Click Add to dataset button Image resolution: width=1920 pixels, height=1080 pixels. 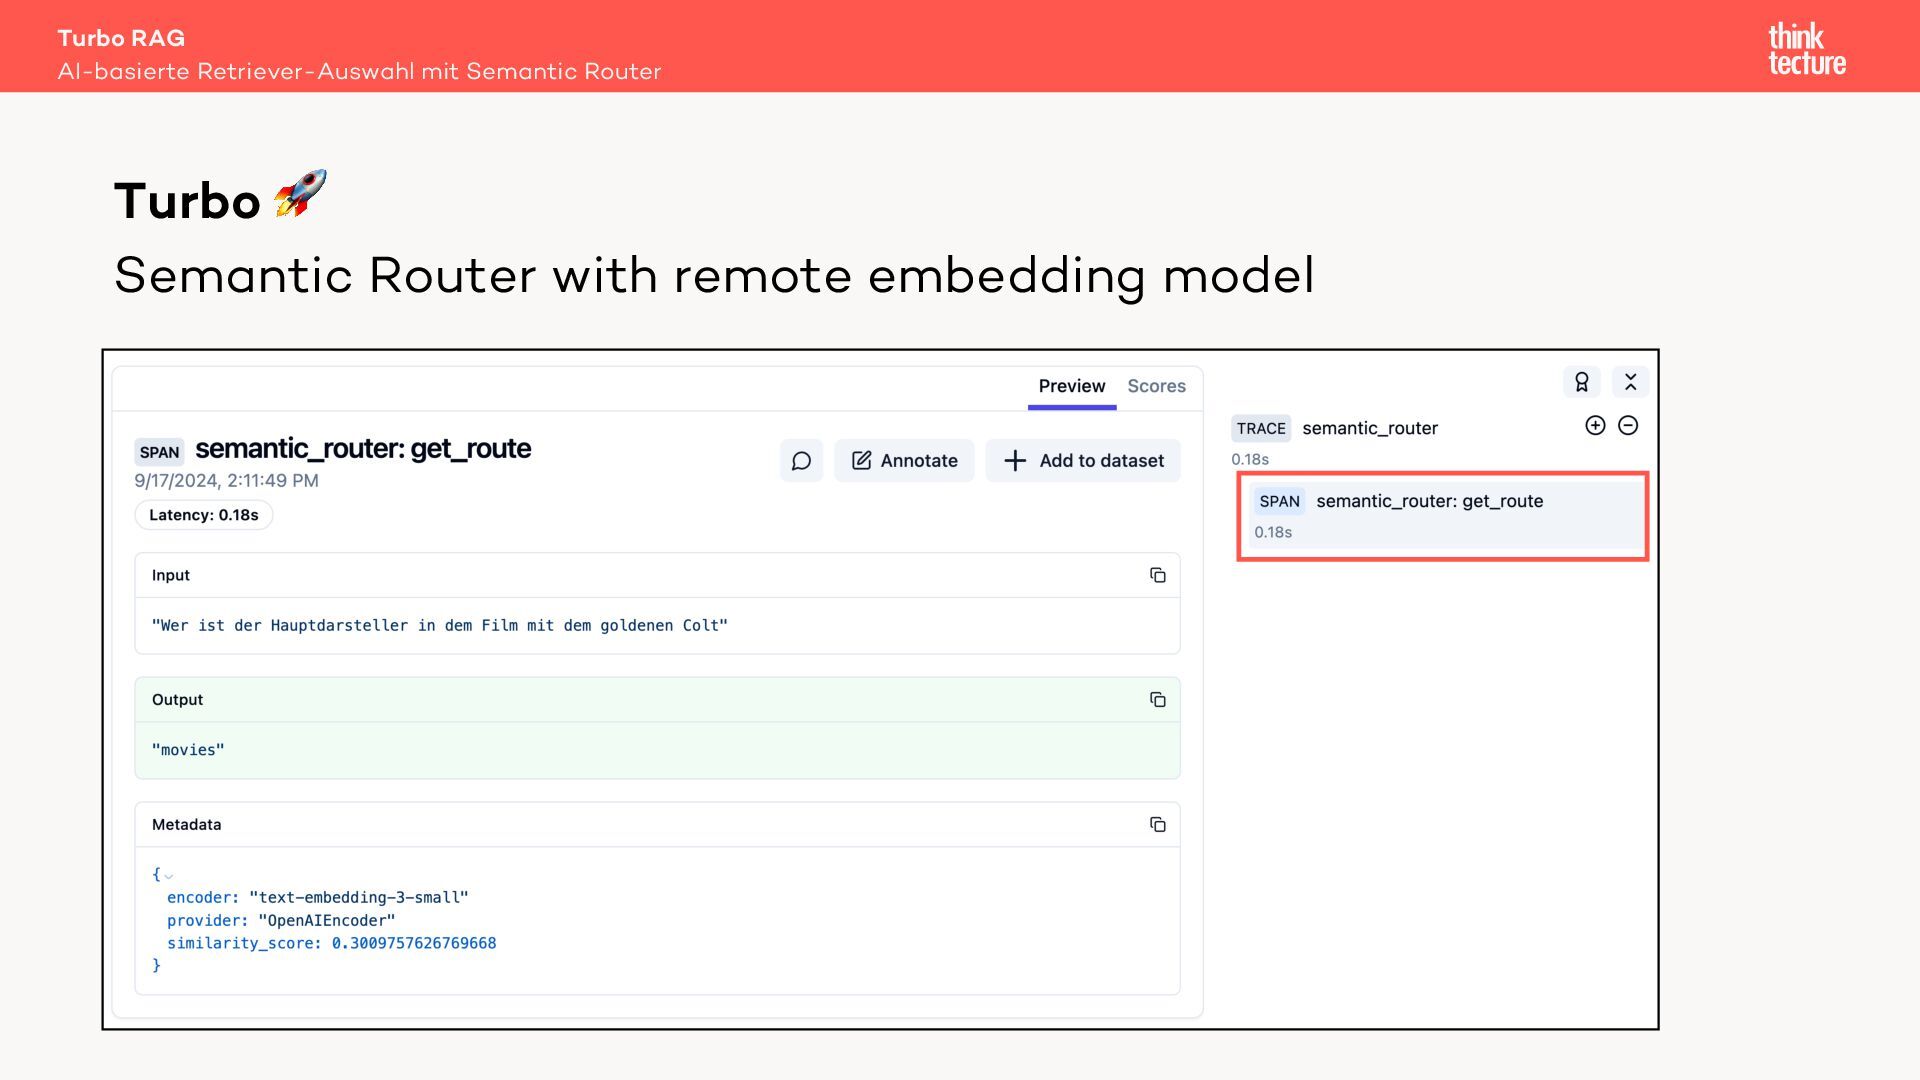pos(1083,461)
